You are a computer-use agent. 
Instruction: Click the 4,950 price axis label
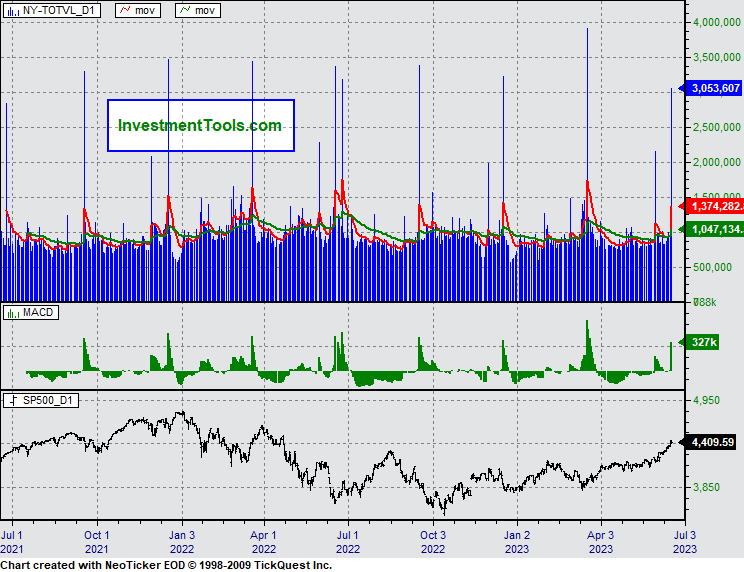(x=706, y=400)
